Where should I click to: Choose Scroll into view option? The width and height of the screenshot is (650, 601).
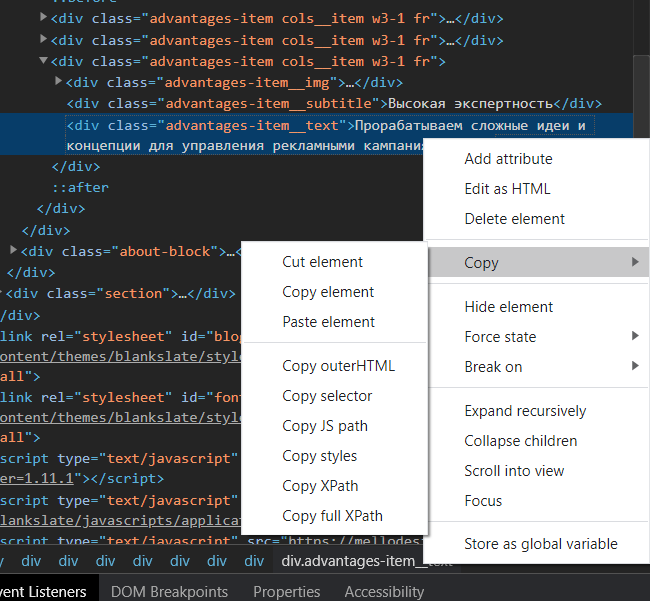coord(514,471)
